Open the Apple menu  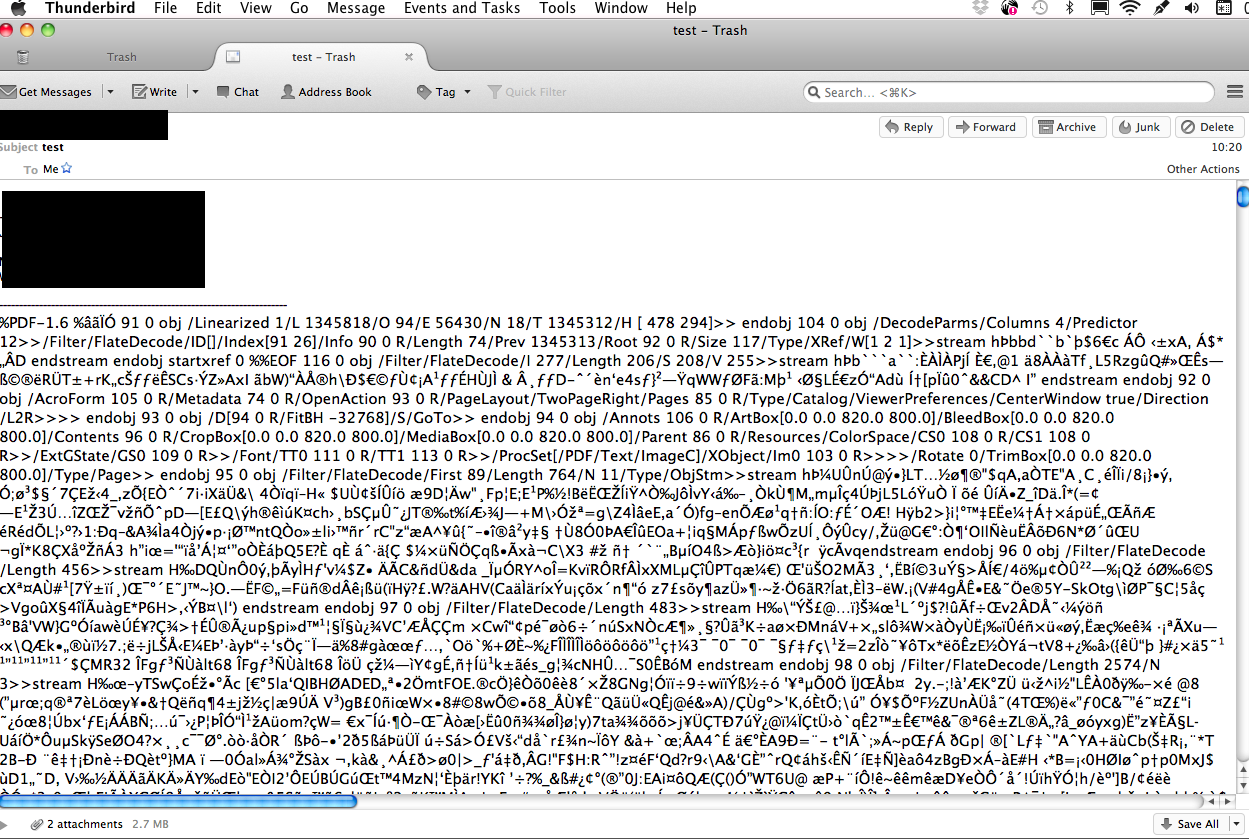pos(20,8)
